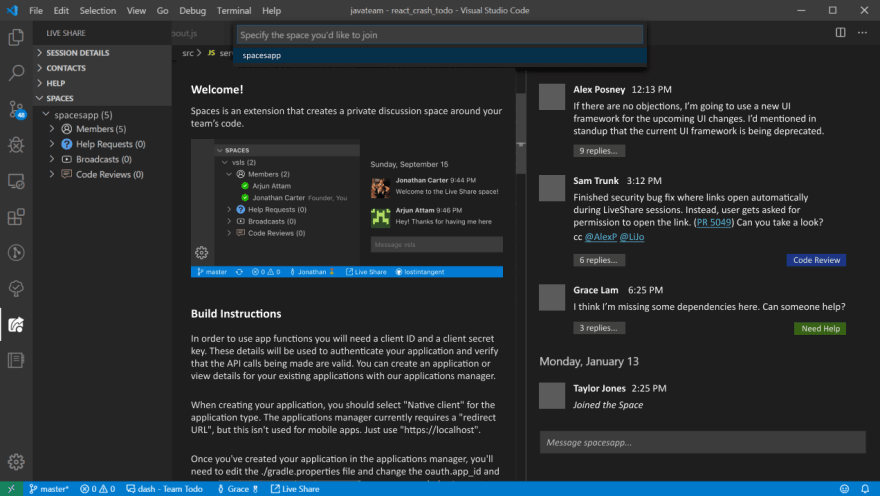Viewport: 880px width, 496px height.
Task: Click Sam Trunk's avatar
Action: 552,188
